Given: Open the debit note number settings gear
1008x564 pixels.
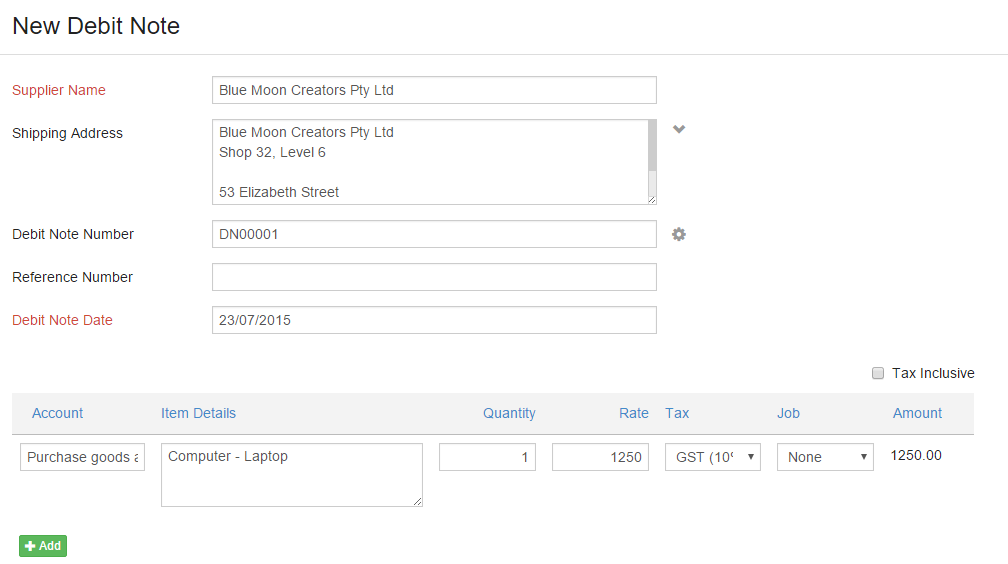Looking at the screenshot, I should point(679,234).
